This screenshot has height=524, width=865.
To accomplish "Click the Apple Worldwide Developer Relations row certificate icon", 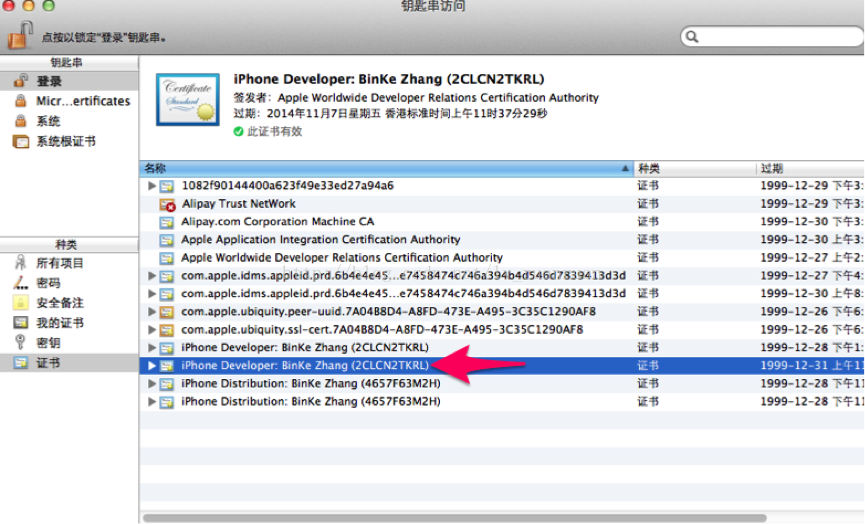I will 167,258.
